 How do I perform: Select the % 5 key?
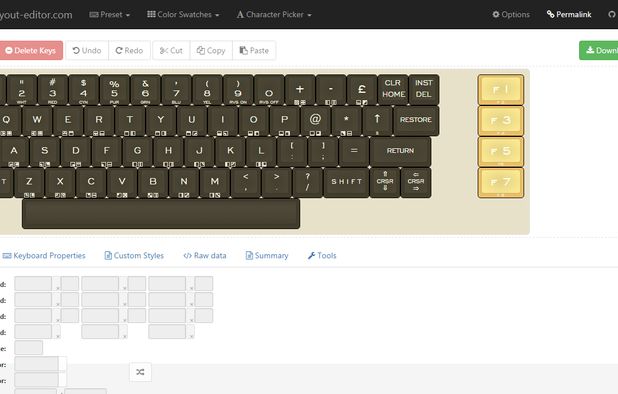[x=114, y=89]
